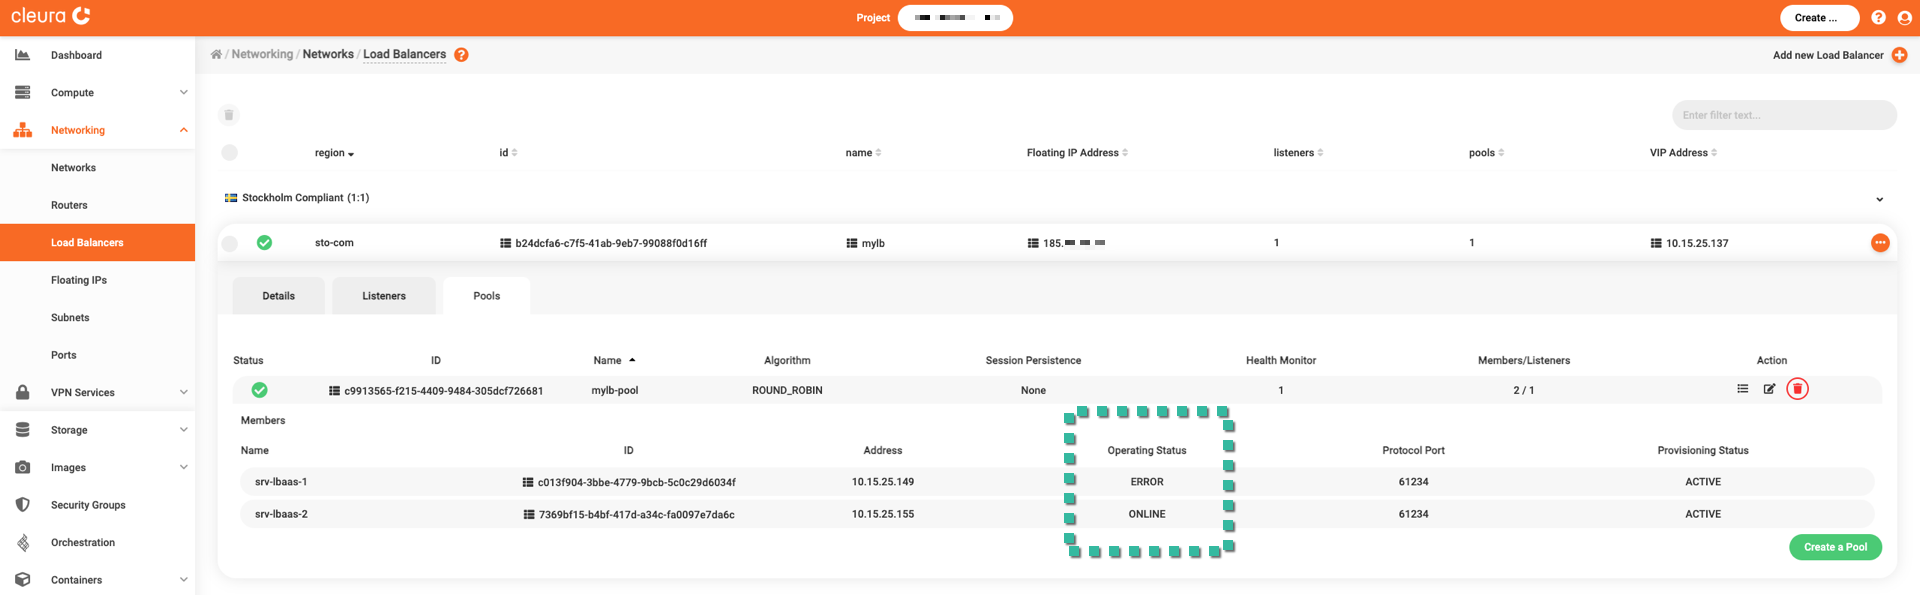
Task: Click the icon beside member ID c013f904
Action: pyautogui.click(x=528, y=482)
